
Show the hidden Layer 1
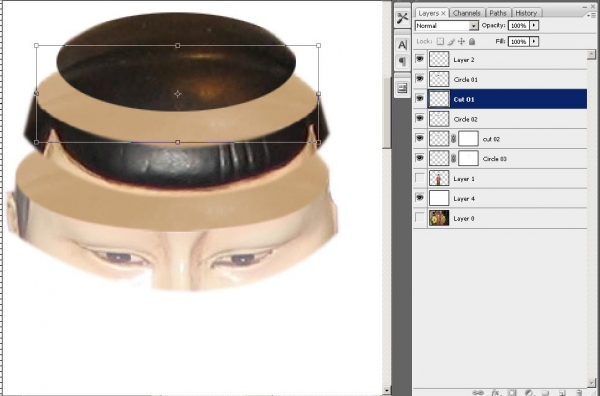coord(420,178)
